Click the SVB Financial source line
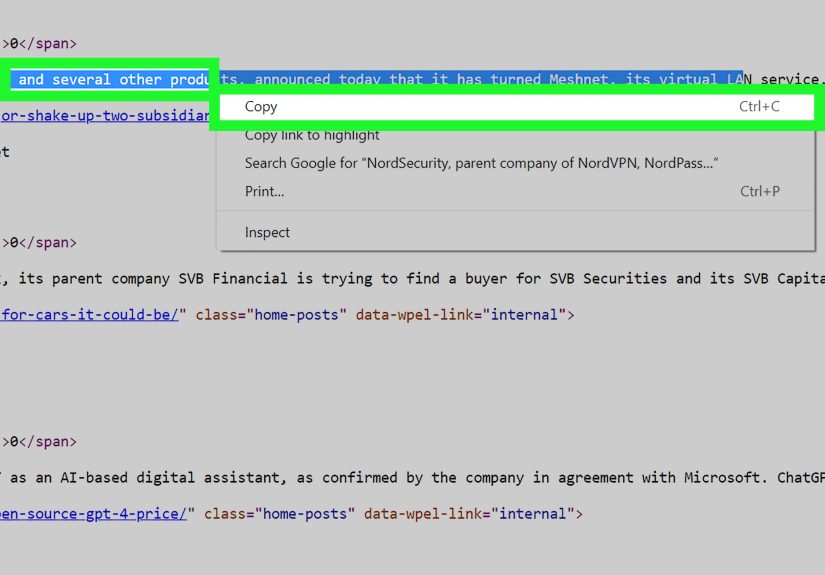Viewport: 825px width, 575px height. pyautogui.click(x=412, y=278)
